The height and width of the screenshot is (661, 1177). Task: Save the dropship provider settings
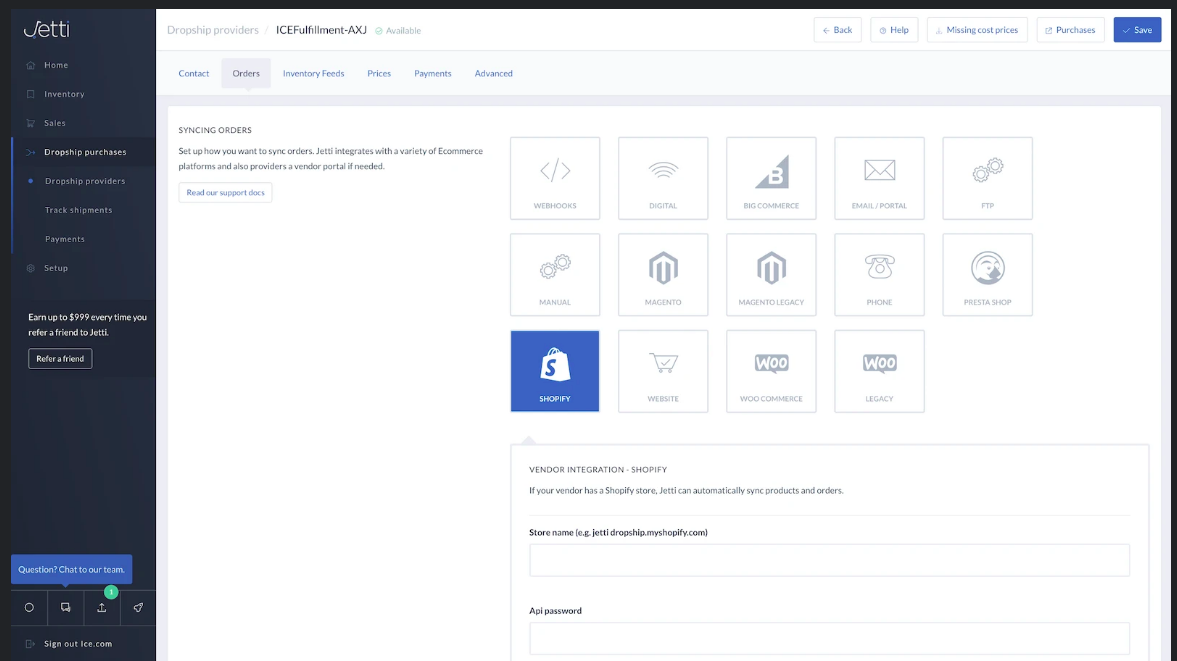[x=1137, y=30]
